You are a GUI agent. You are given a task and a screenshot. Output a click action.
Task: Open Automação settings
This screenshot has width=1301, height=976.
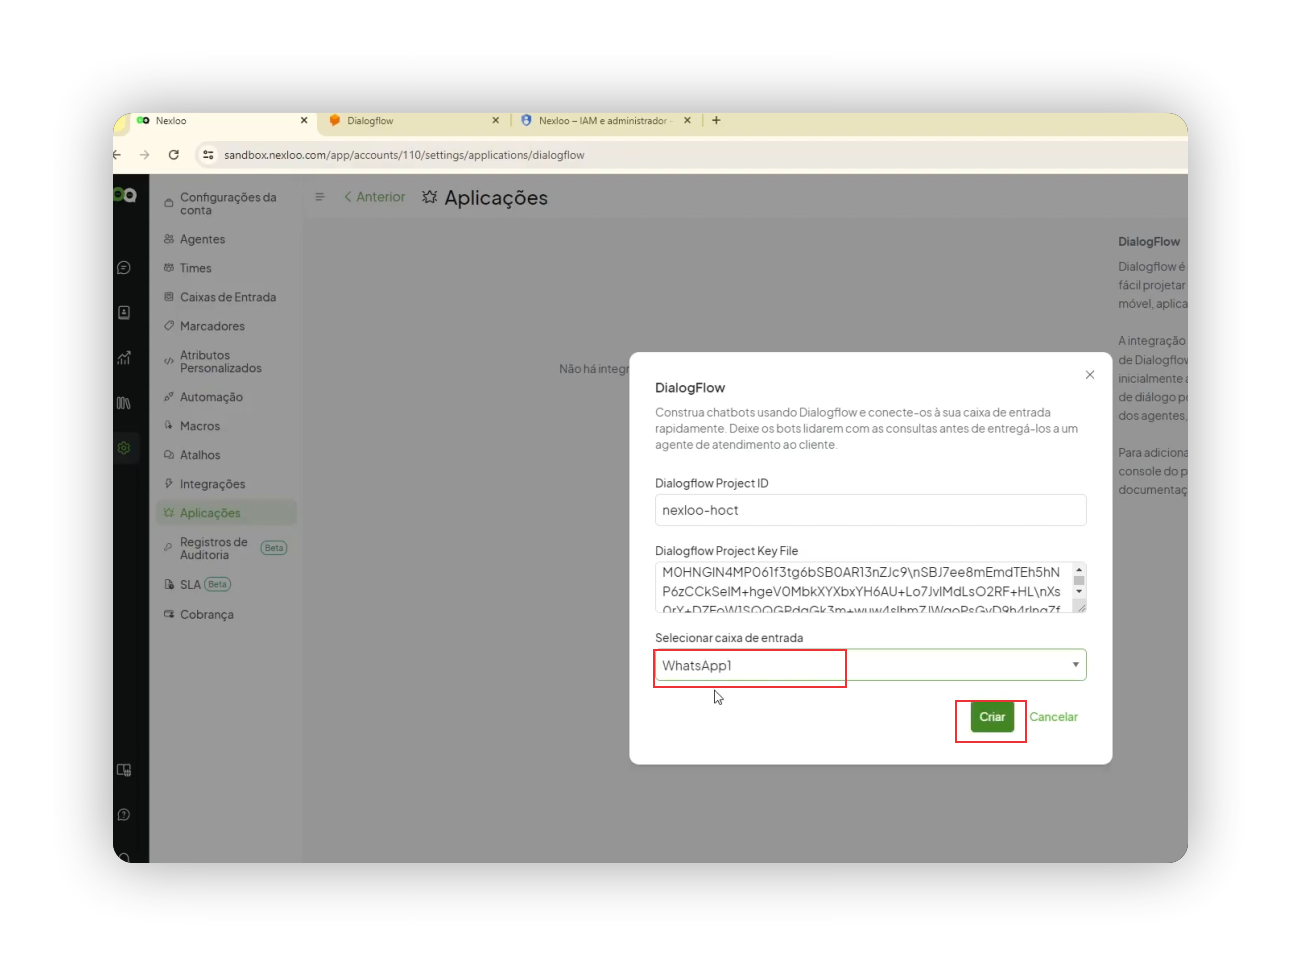click(210, 397)
